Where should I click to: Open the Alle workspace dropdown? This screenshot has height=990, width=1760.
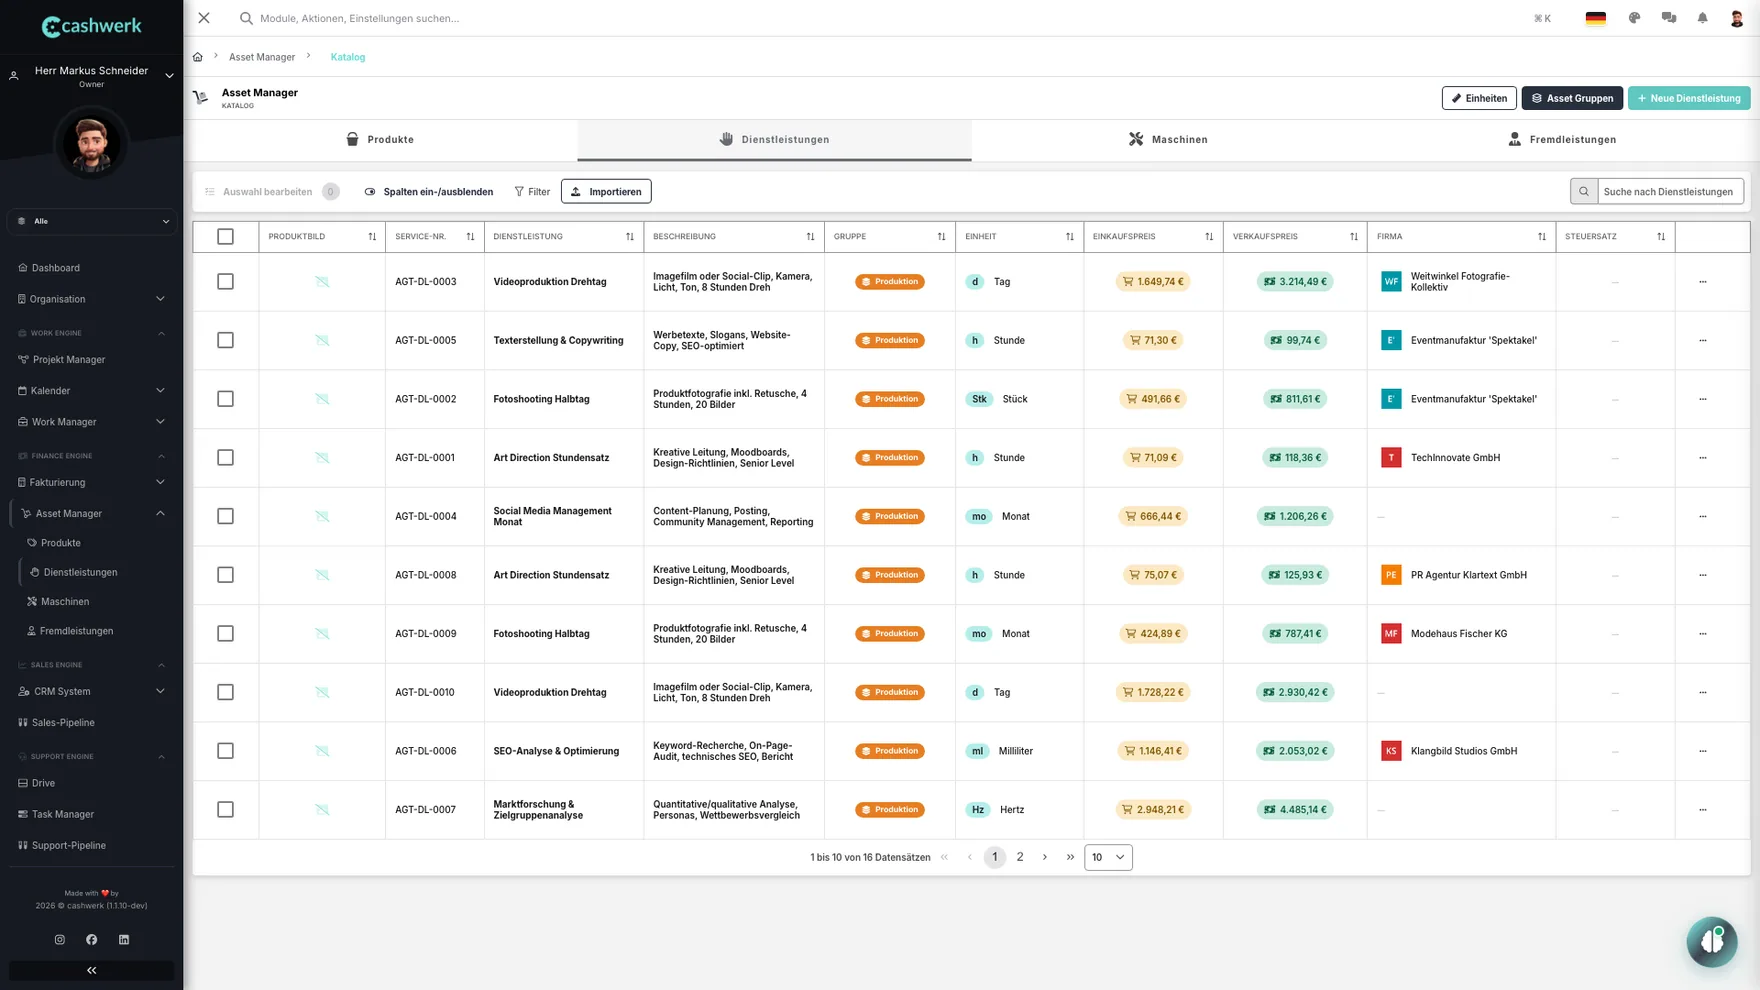(92, 221)
